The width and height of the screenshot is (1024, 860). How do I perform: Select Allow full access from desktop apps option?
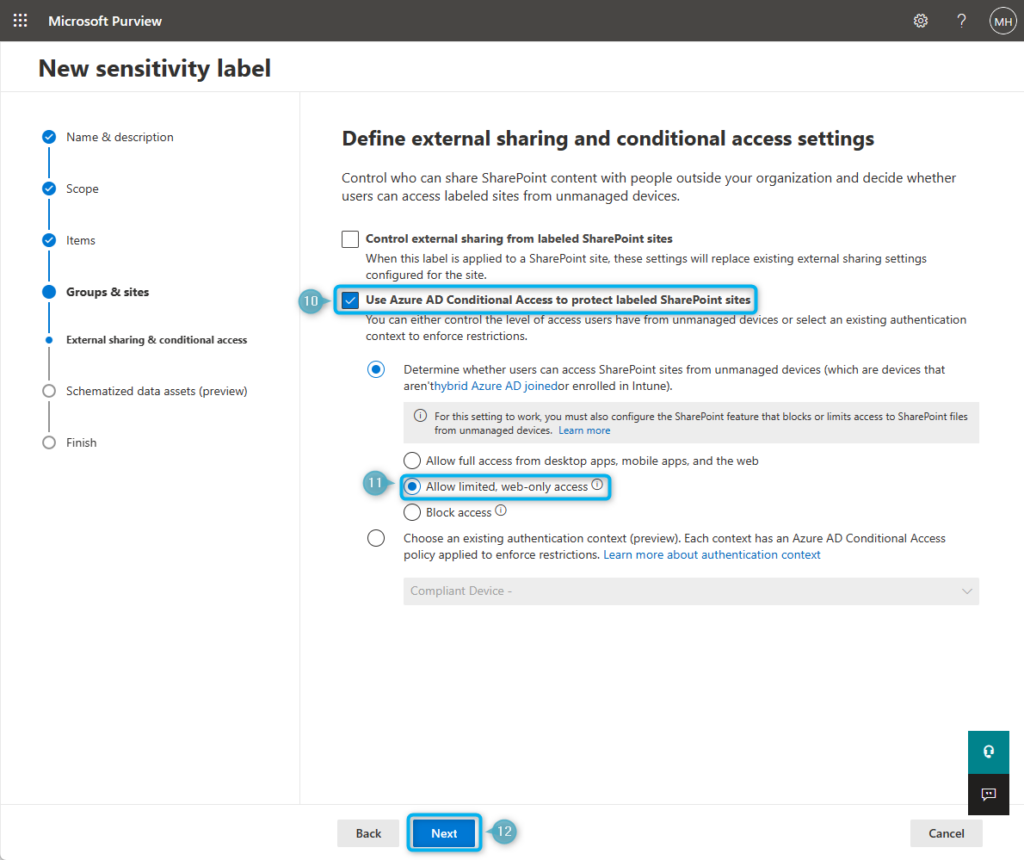[411, 460]
